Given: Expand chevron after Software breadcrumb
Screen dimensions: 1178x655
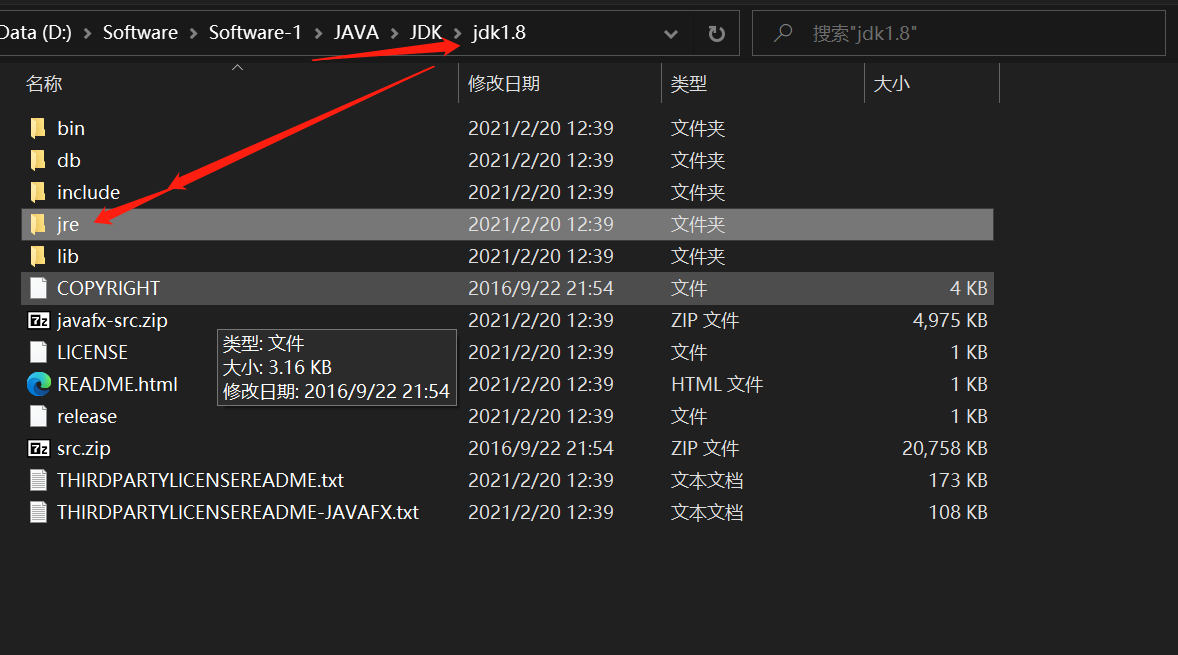Looking at the screenshot, I should (x=193, y=33).
